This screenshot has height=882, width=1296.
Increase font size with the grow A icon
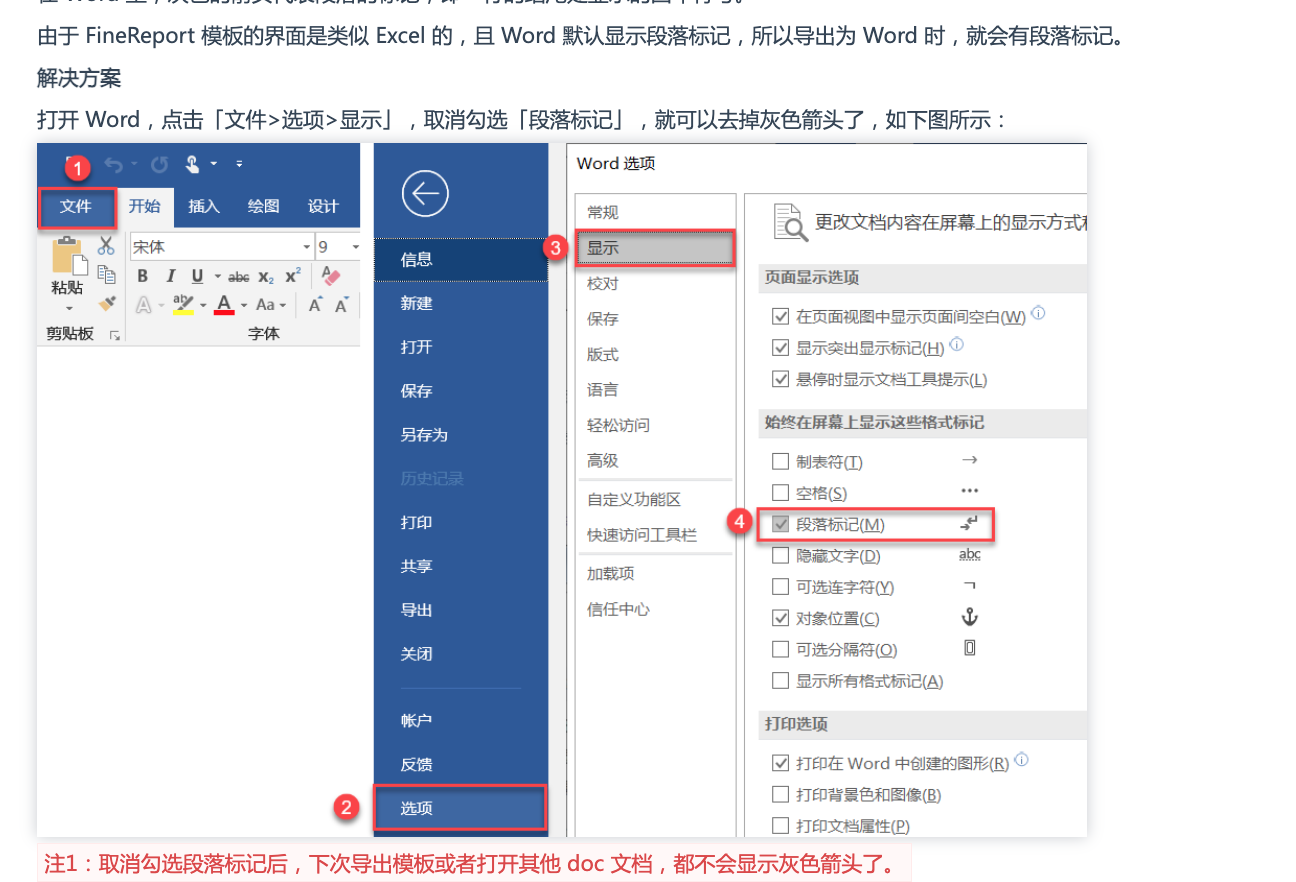[x=314, y=305]
